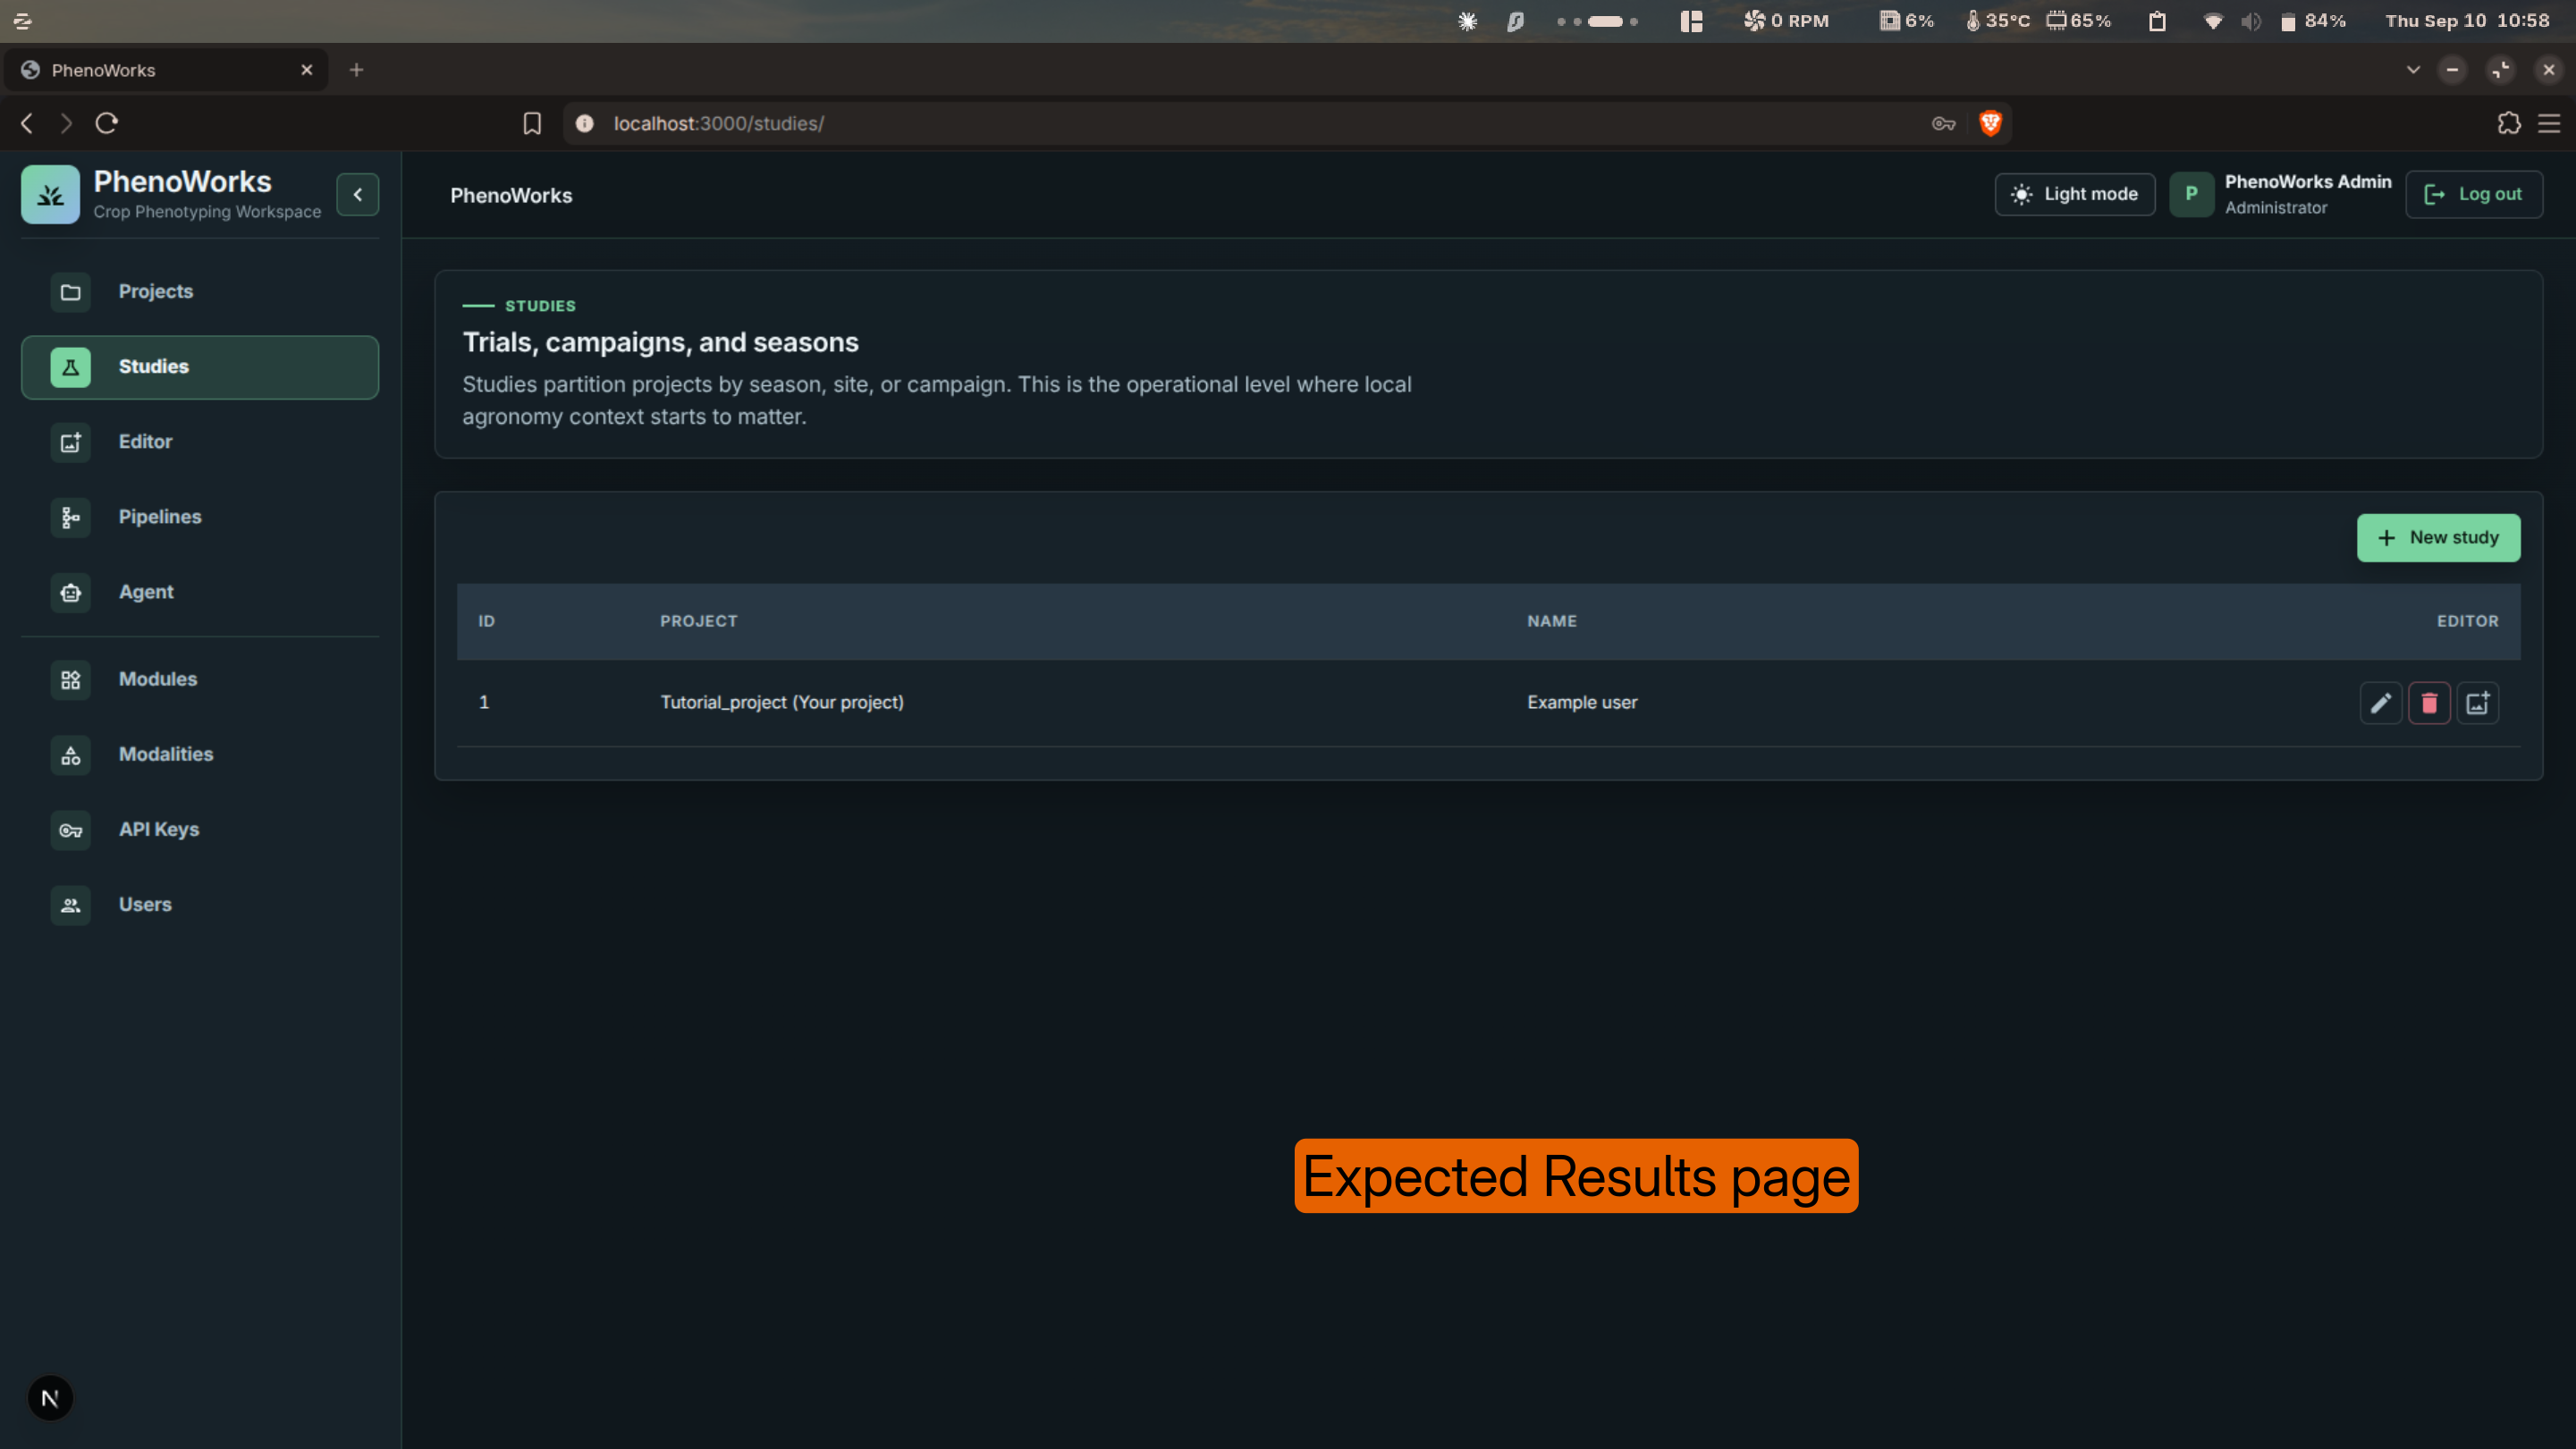2576x1449 pixels.
Task: Open the Modalities sidebar entry
Action: click(x=200, y=754)
